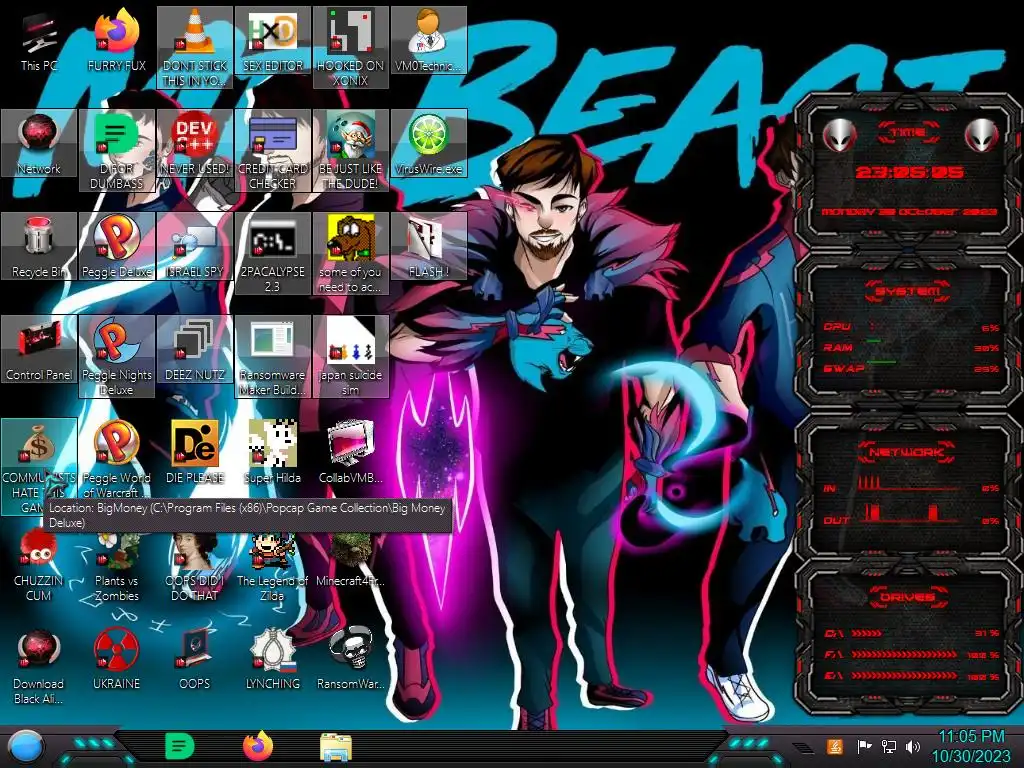1024x768 pixels.
Task: Open the volume speaker tray icon
Action: pos(913,746)
